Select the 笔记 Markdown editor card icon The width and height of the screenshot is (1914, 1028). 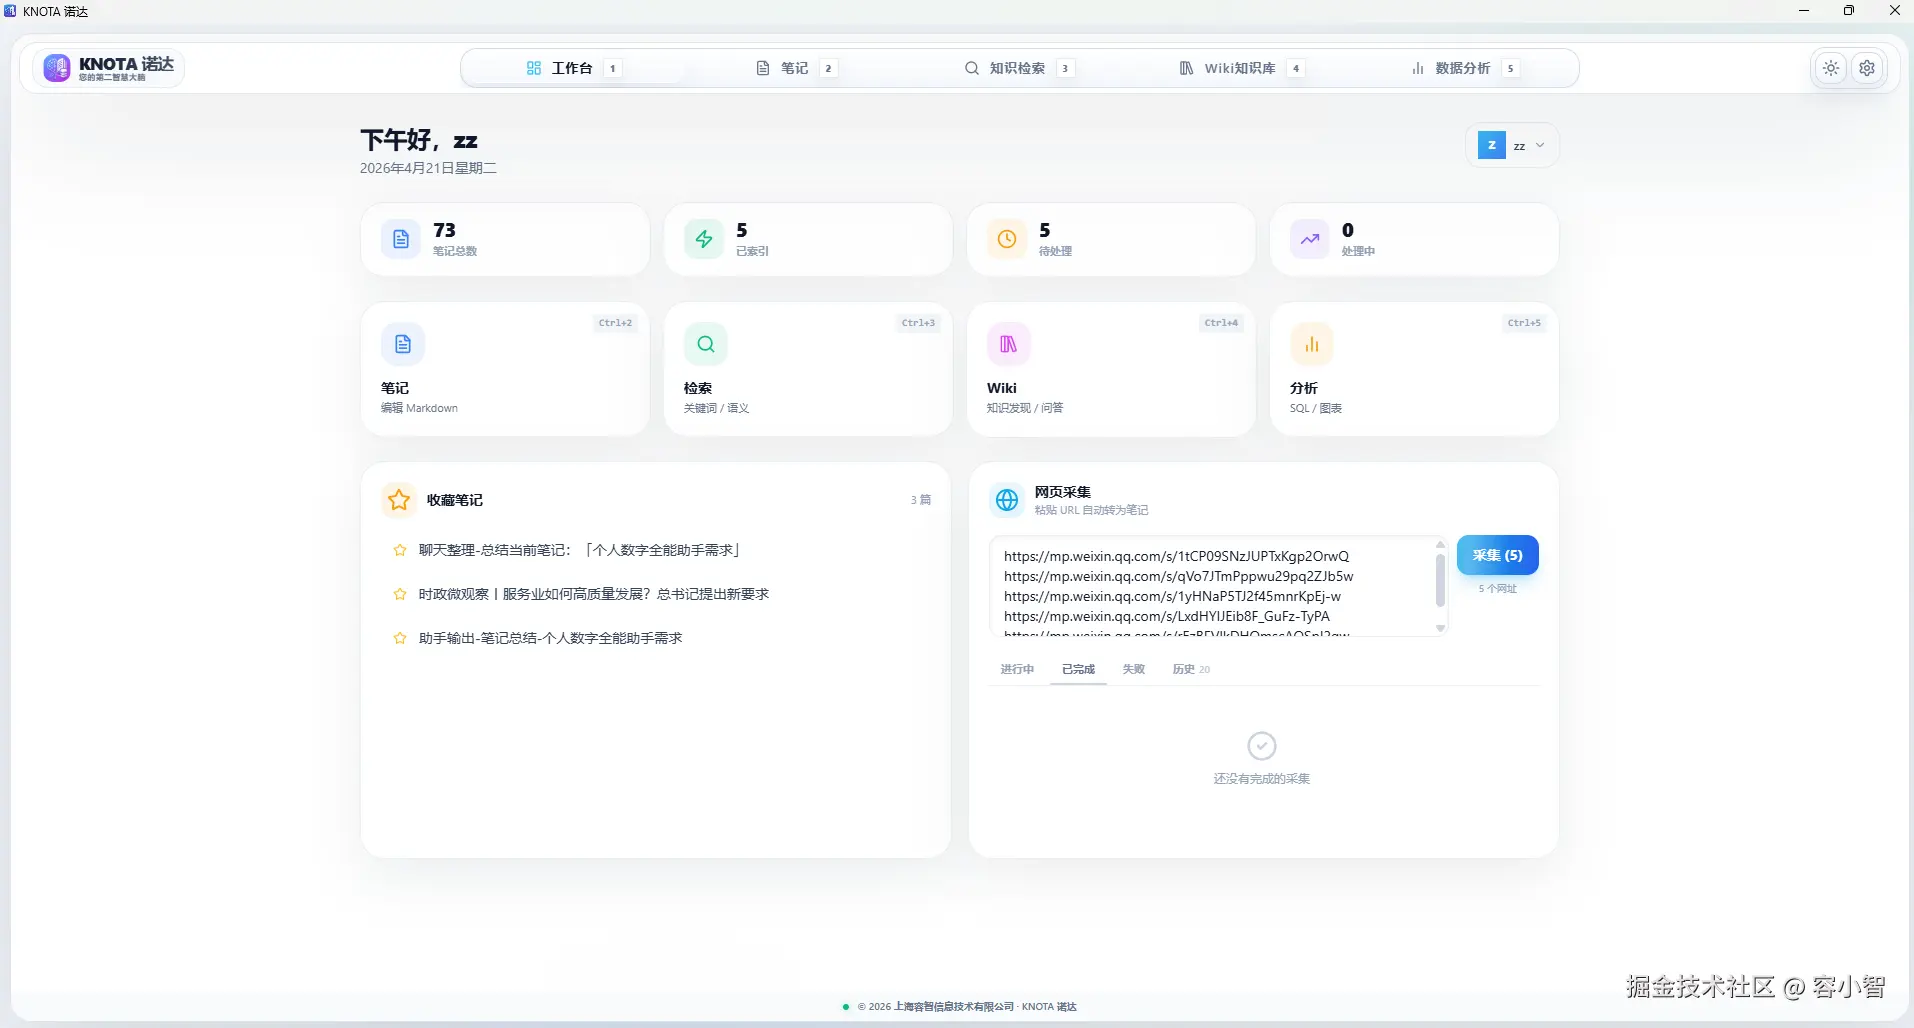pos(402,343)
